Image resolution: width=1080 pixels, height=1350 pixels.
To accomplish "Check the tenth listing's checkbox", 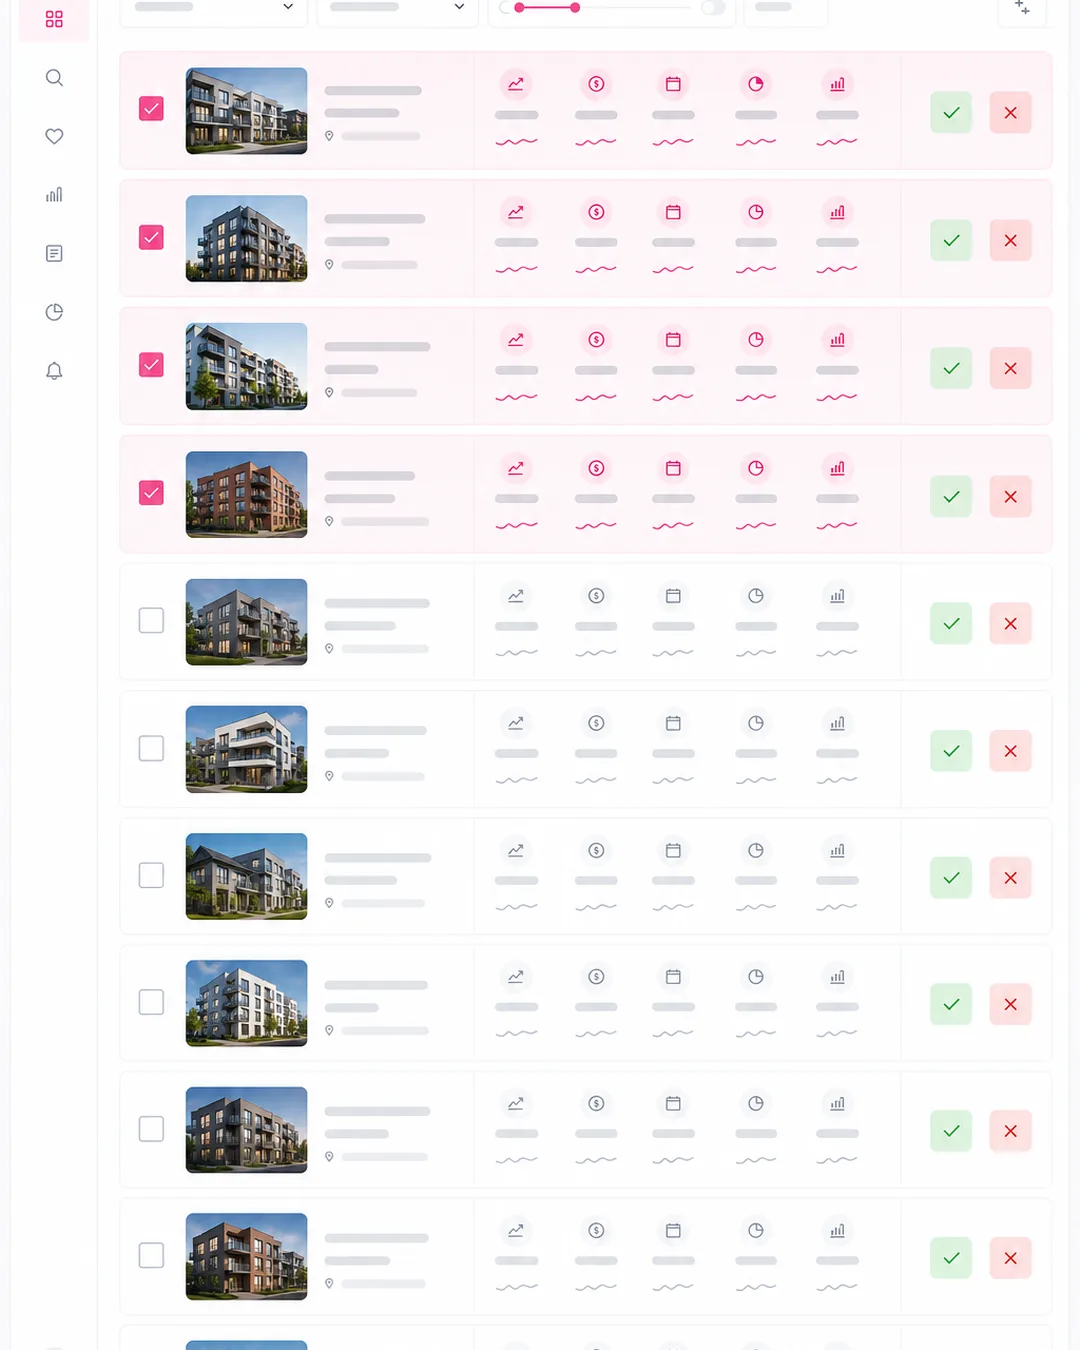I will pyautogui.click(x=151, y=1256).
